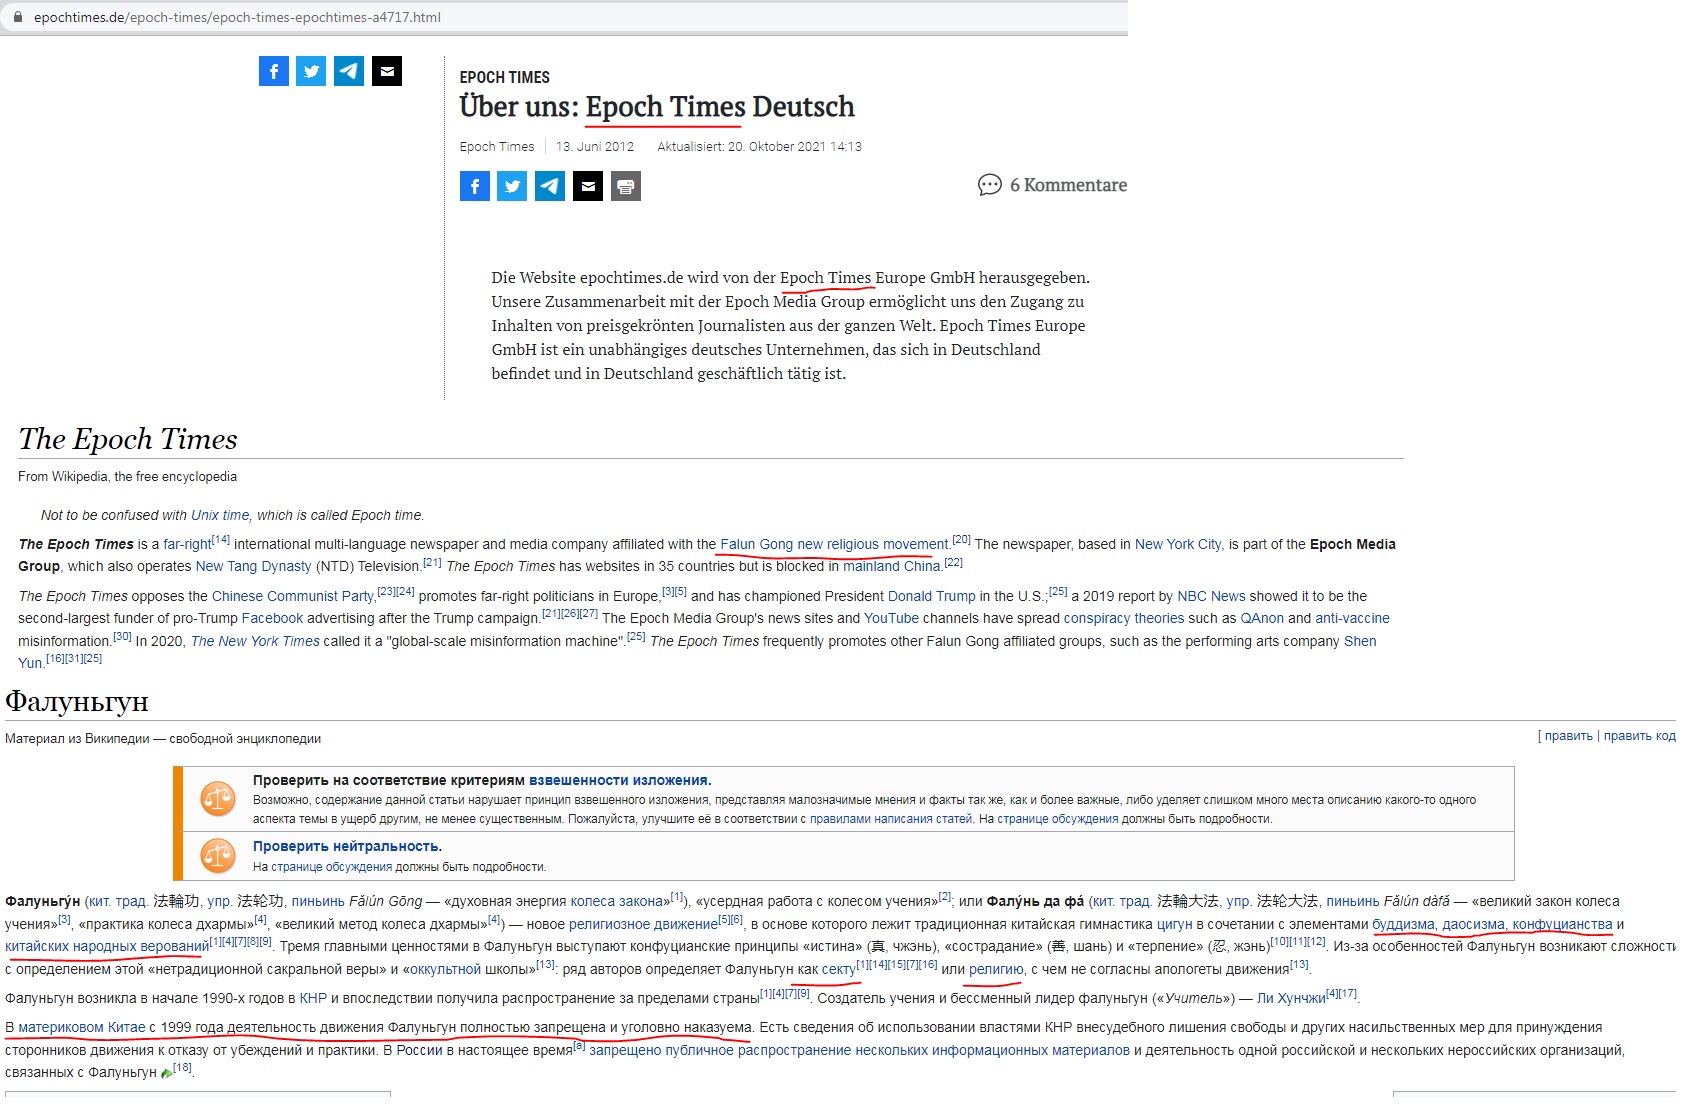Follow the 'far-right' link
Image resolution: width=1692 pixels, height=1114 pixels.
(x=187, y=544)
